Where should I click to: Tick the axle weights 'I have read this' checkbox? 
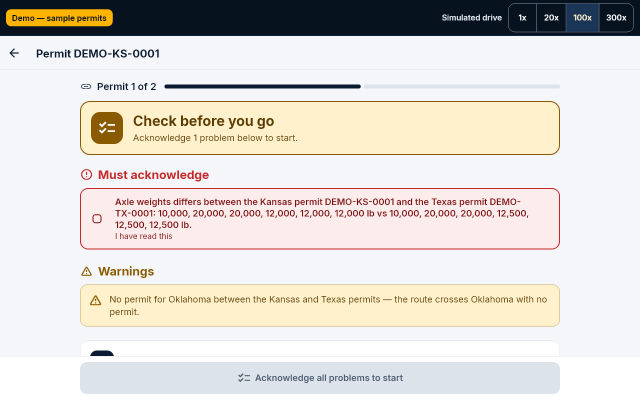pyautogui.click(x=97, y=219)
